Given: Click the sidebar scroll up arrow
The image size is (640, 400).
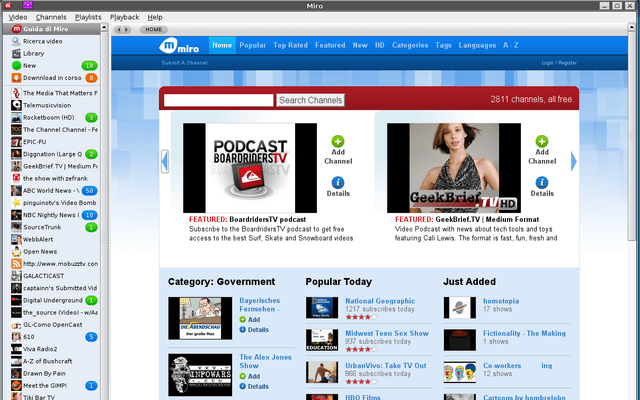Looking at the screenshot, I should click(104, 27).
